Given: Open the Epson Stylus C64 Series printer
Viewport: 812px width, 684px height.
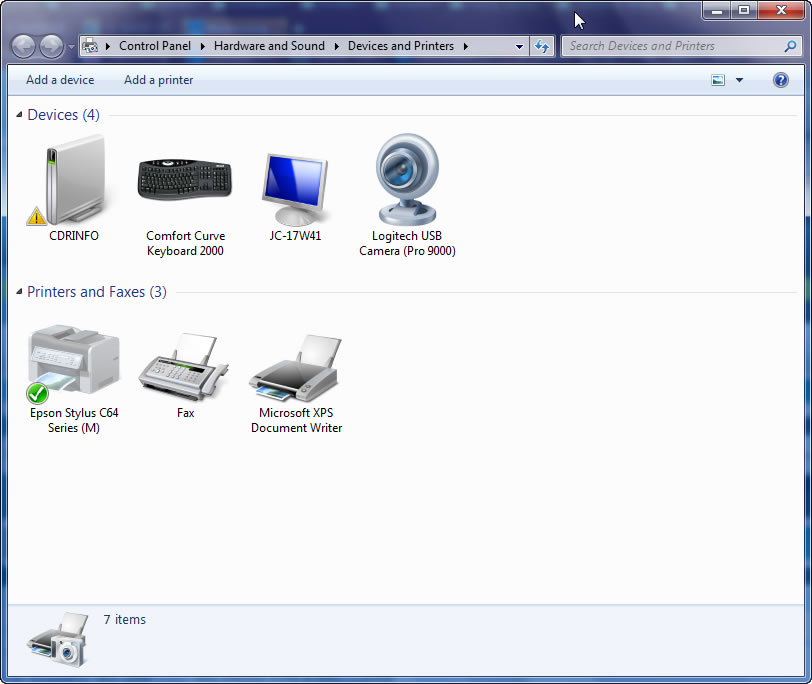Looking at the screenshot, I should click(73, 358).
